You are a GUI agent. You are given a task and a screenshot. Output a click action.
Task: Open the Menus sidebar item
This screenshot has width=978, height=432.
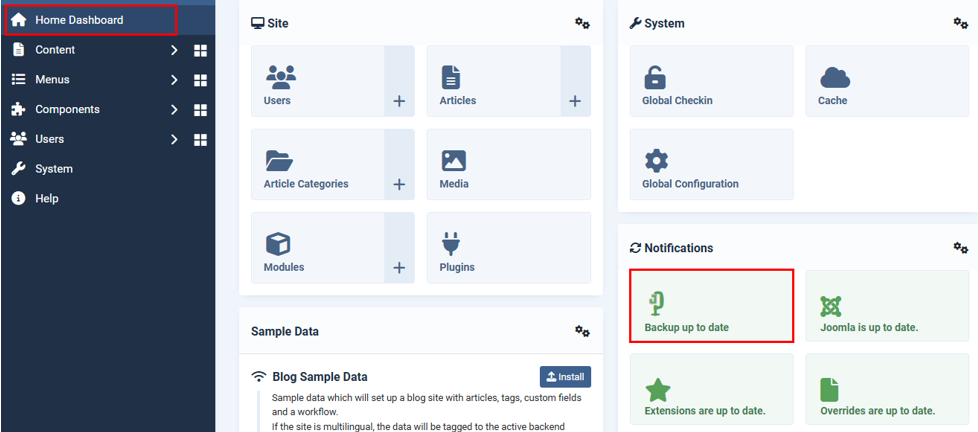click(52, 80)
